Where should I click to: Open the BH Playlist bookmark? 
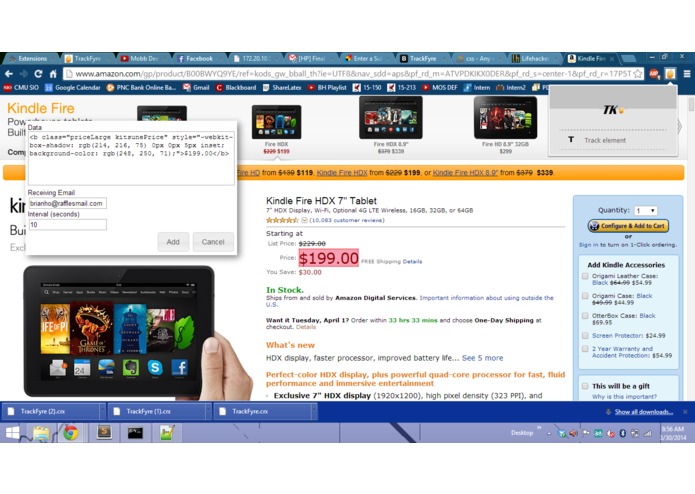pos(327,87)
